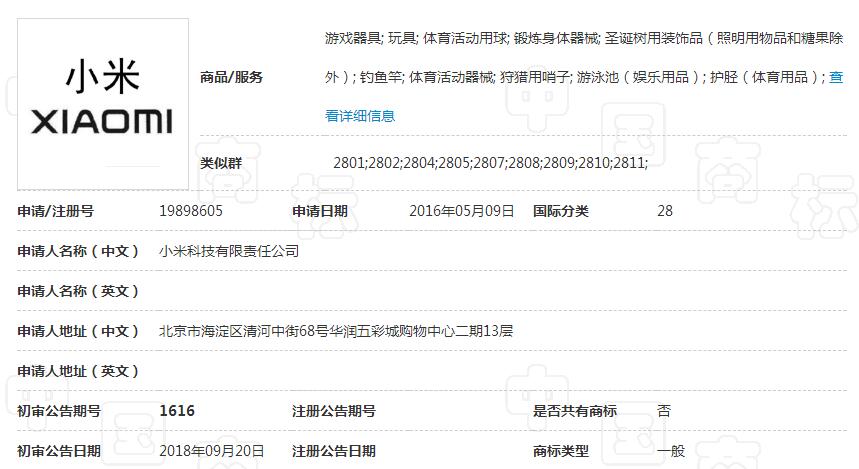
Task: Select the date 2016年05月09日
Action: [x=462, y=211]
